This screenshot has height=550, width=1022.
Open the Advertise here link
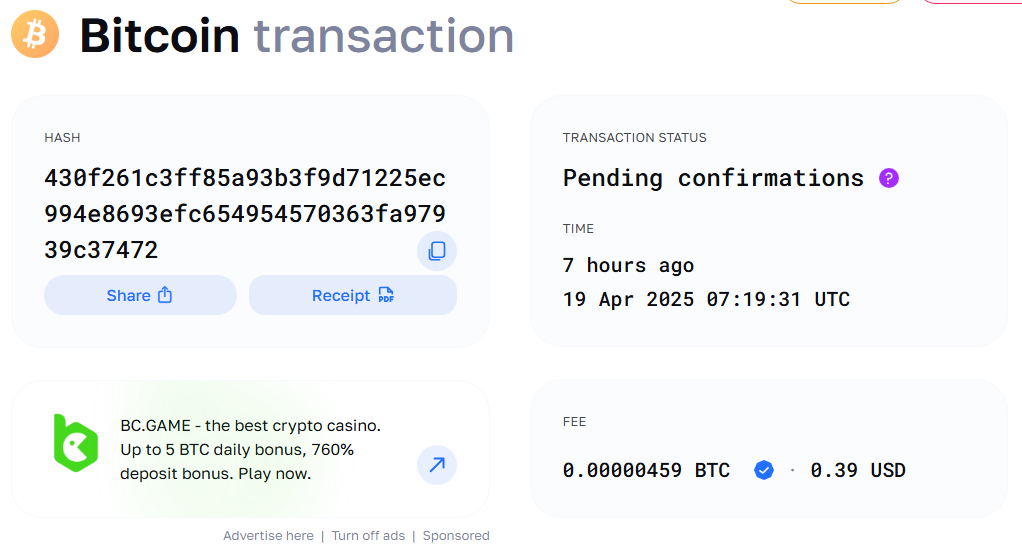click(x=268, y=536)
